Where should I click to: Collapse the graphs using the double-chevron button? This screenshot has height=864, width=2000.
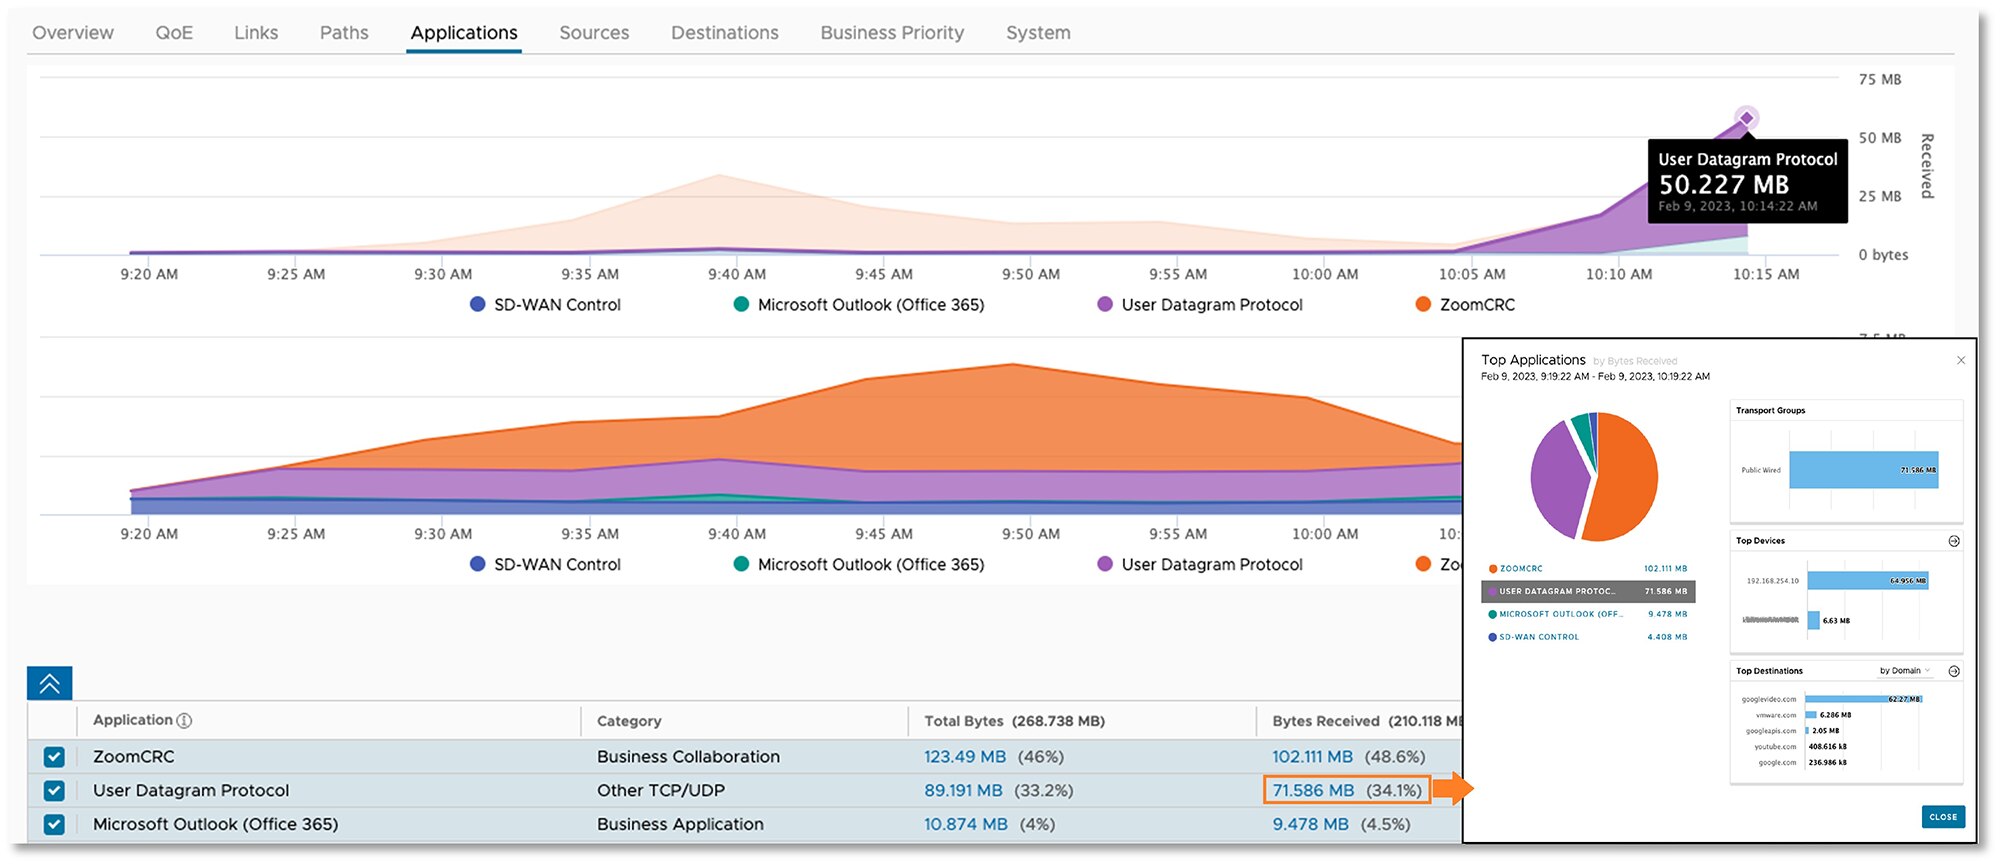49,684
